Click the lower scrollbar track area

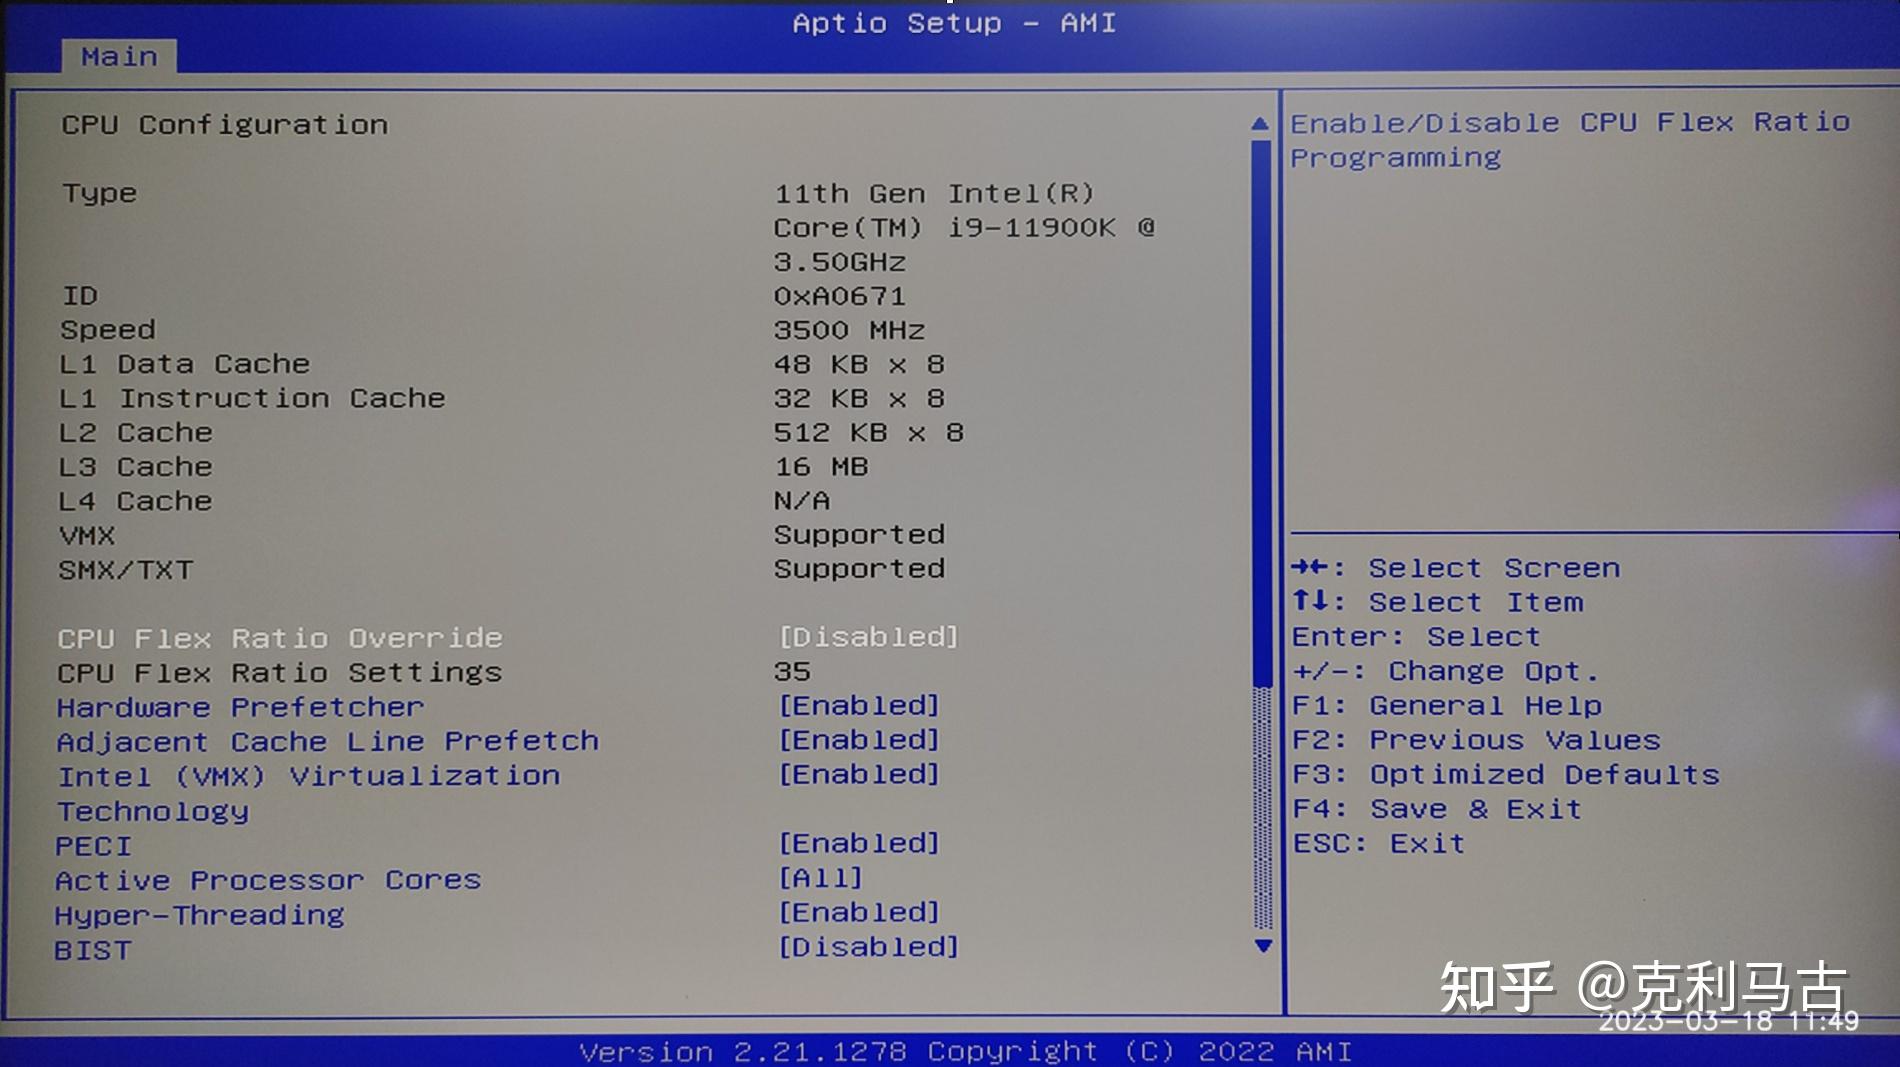click(1263, 808)
